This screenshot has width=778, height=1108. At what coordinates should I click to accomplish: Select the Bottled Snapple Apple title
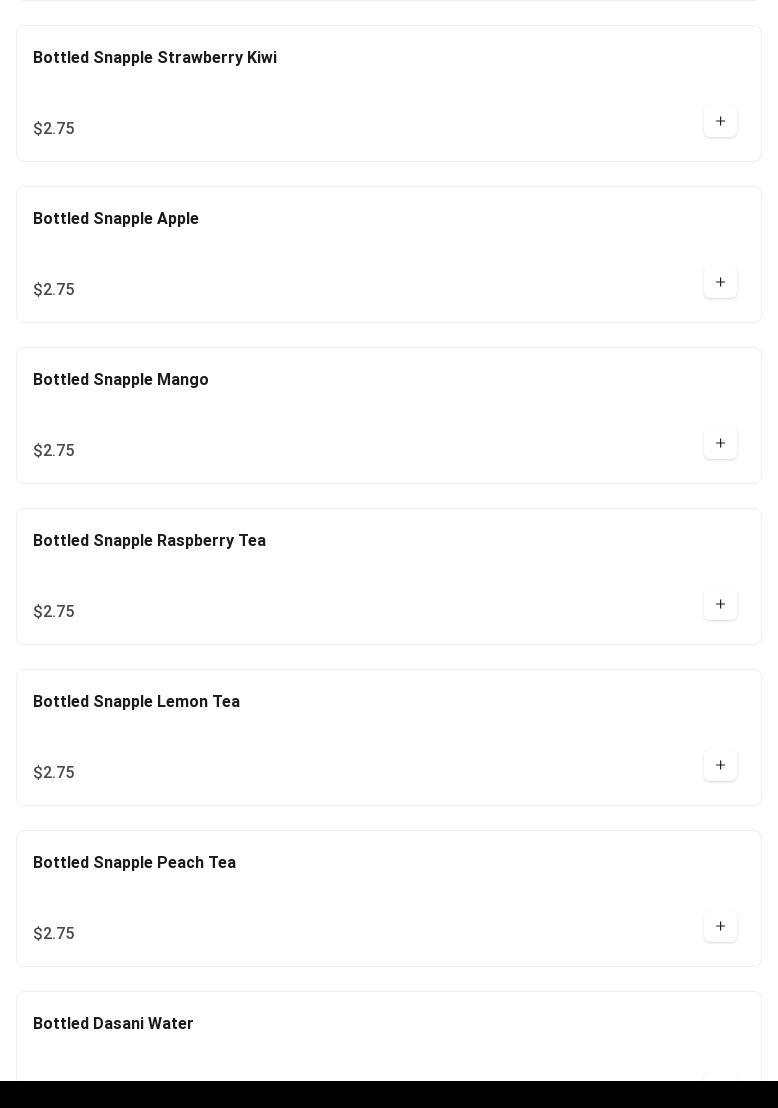[x=116, y=219]
